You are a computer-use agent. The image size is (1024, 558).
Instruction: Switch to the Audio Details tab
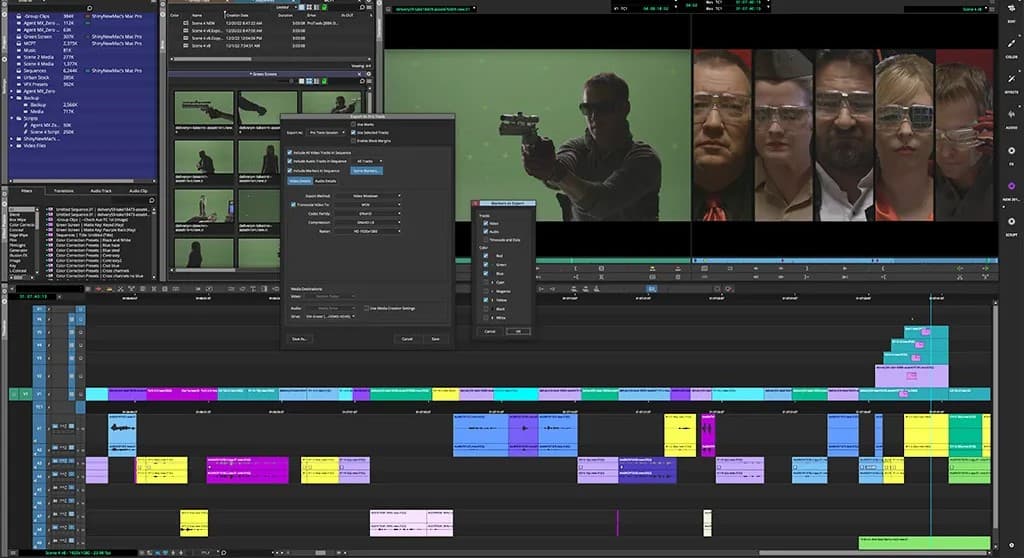coord(327,181)
